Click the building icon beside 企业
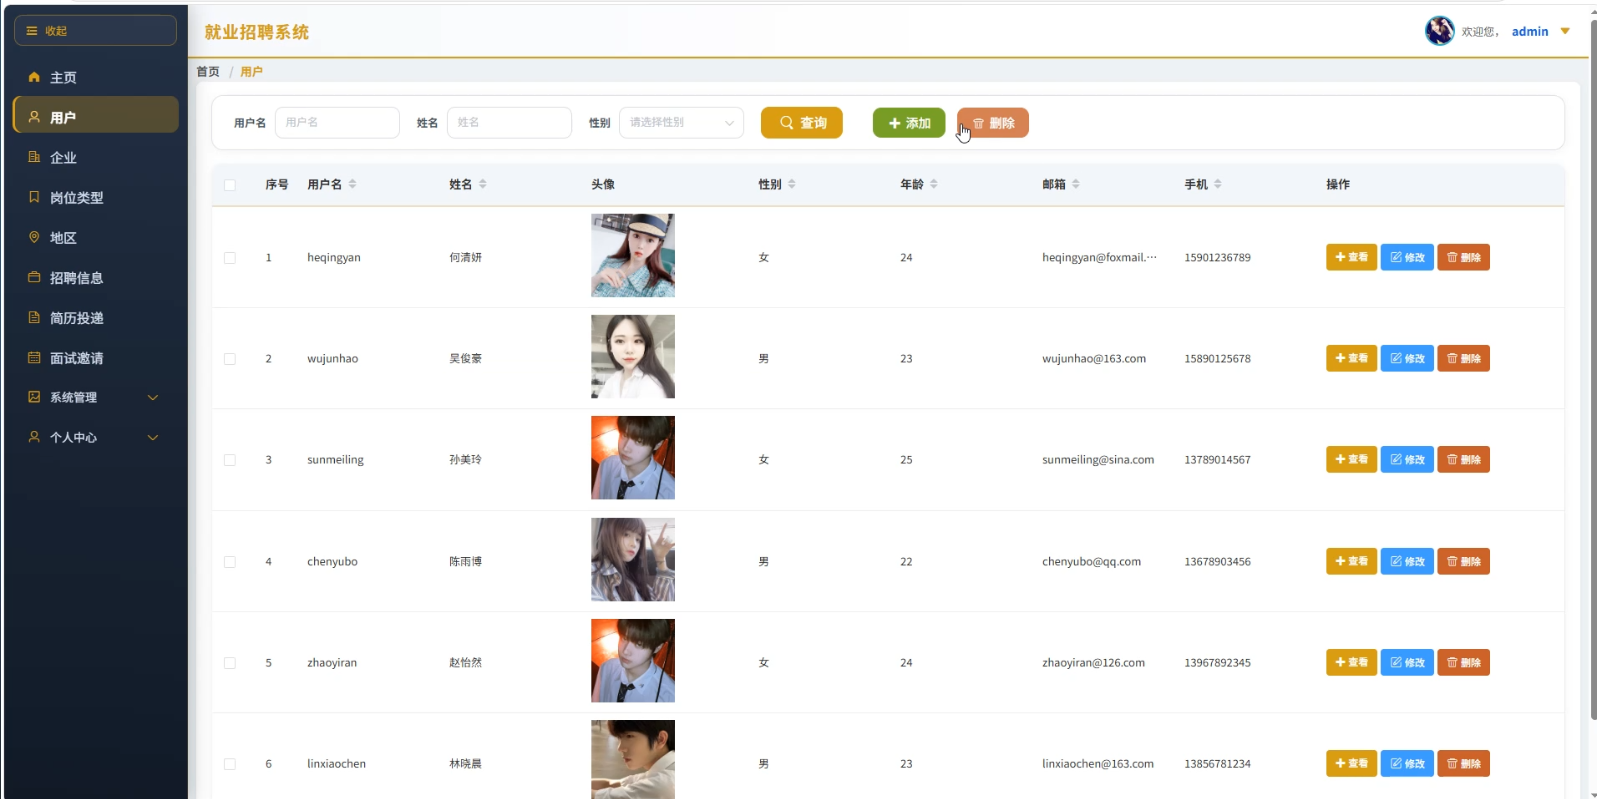 point(34,157)
